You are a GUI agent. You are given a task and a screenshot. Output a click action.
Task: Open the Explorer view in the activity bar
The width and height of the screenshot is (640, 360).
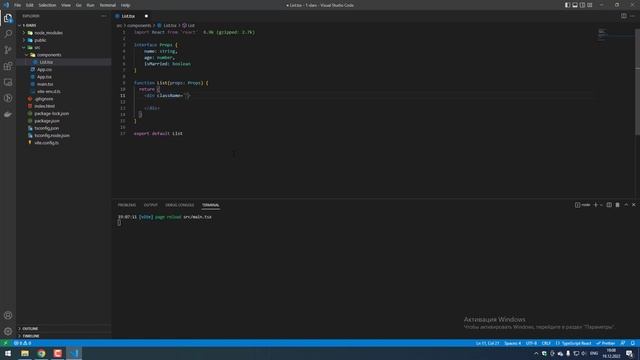(x=8, y=18)
